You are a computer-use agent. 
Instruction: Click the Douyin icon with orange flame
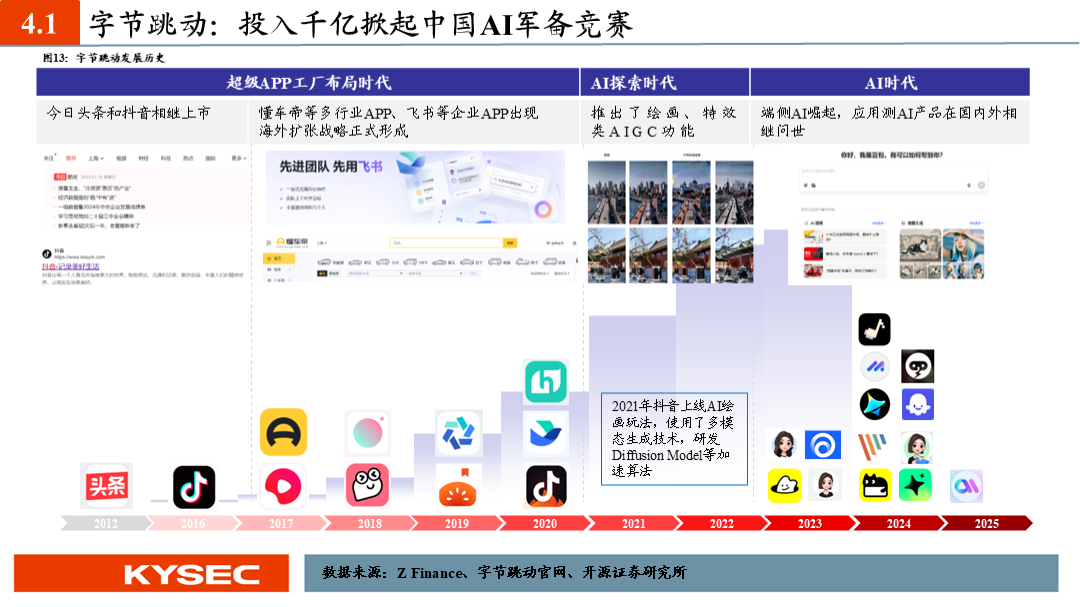[x=546, y=486]
